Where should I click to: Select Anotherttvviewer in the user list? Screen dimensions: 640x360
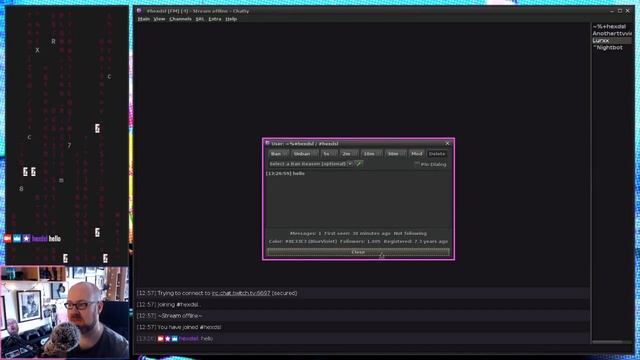point(612,33)
